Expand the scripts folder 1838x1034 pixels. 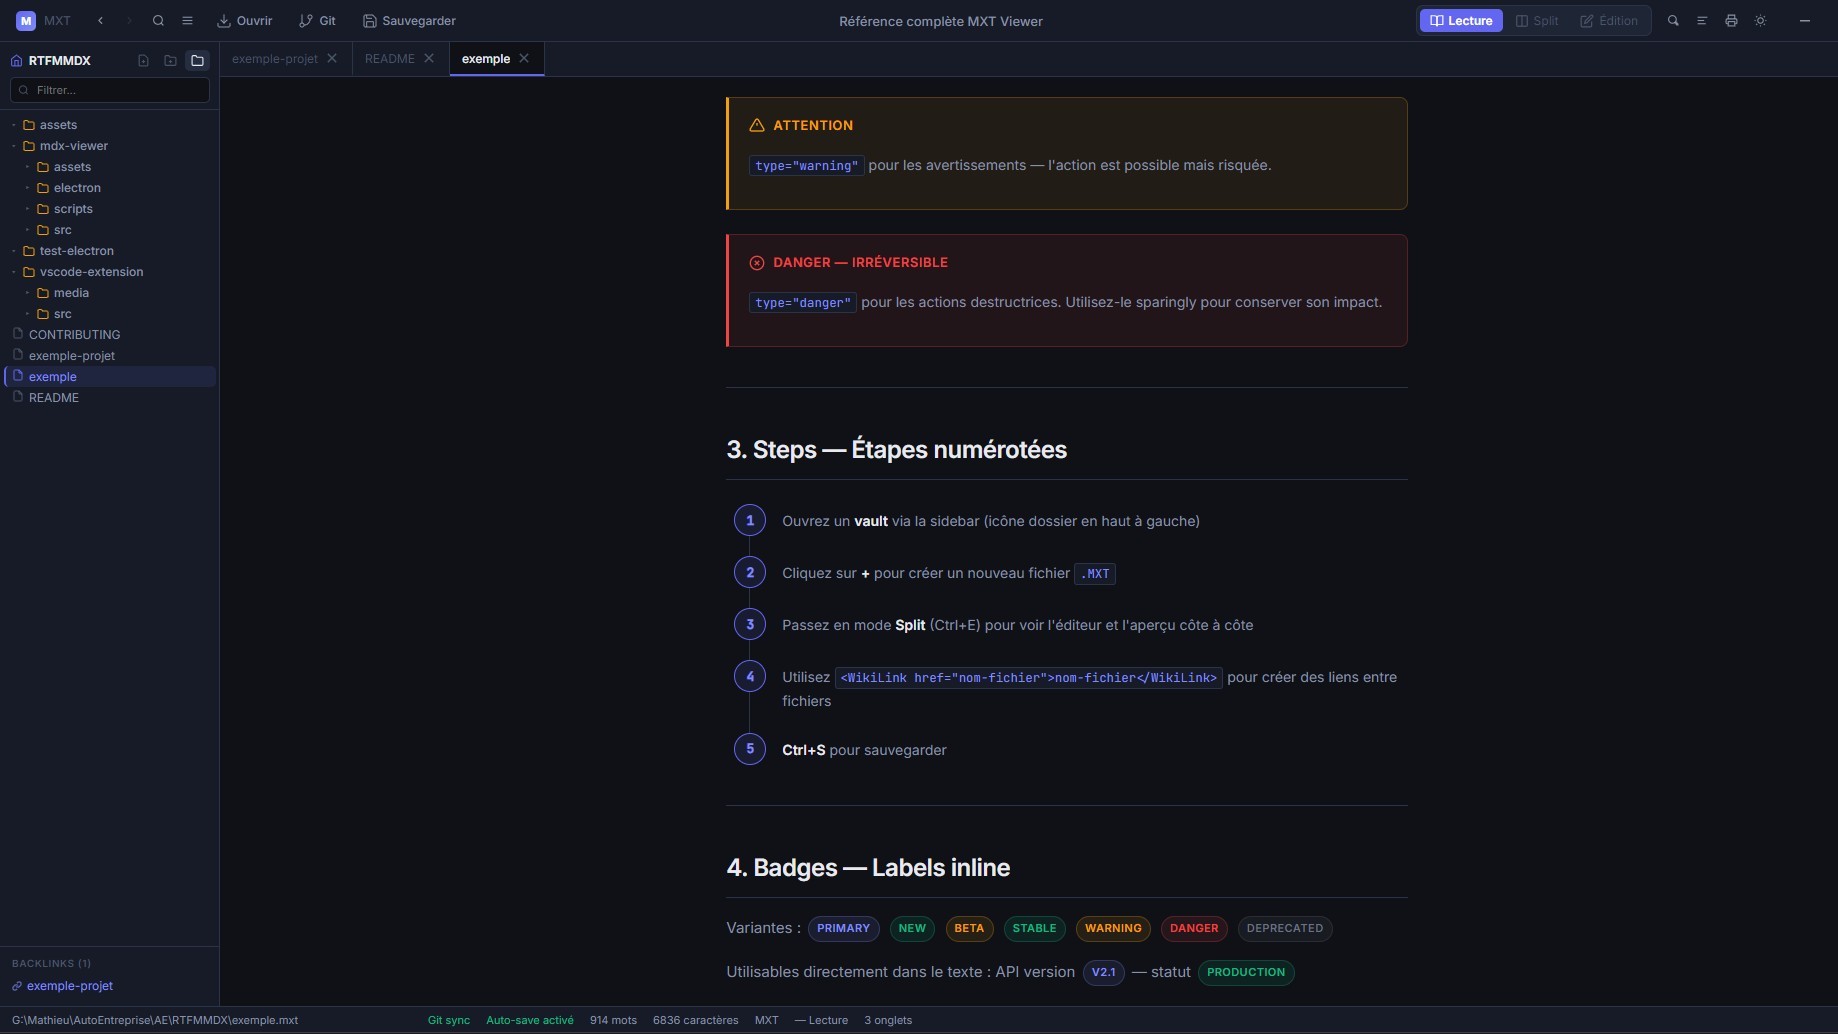pyautogui.click(x=110, y=209)
